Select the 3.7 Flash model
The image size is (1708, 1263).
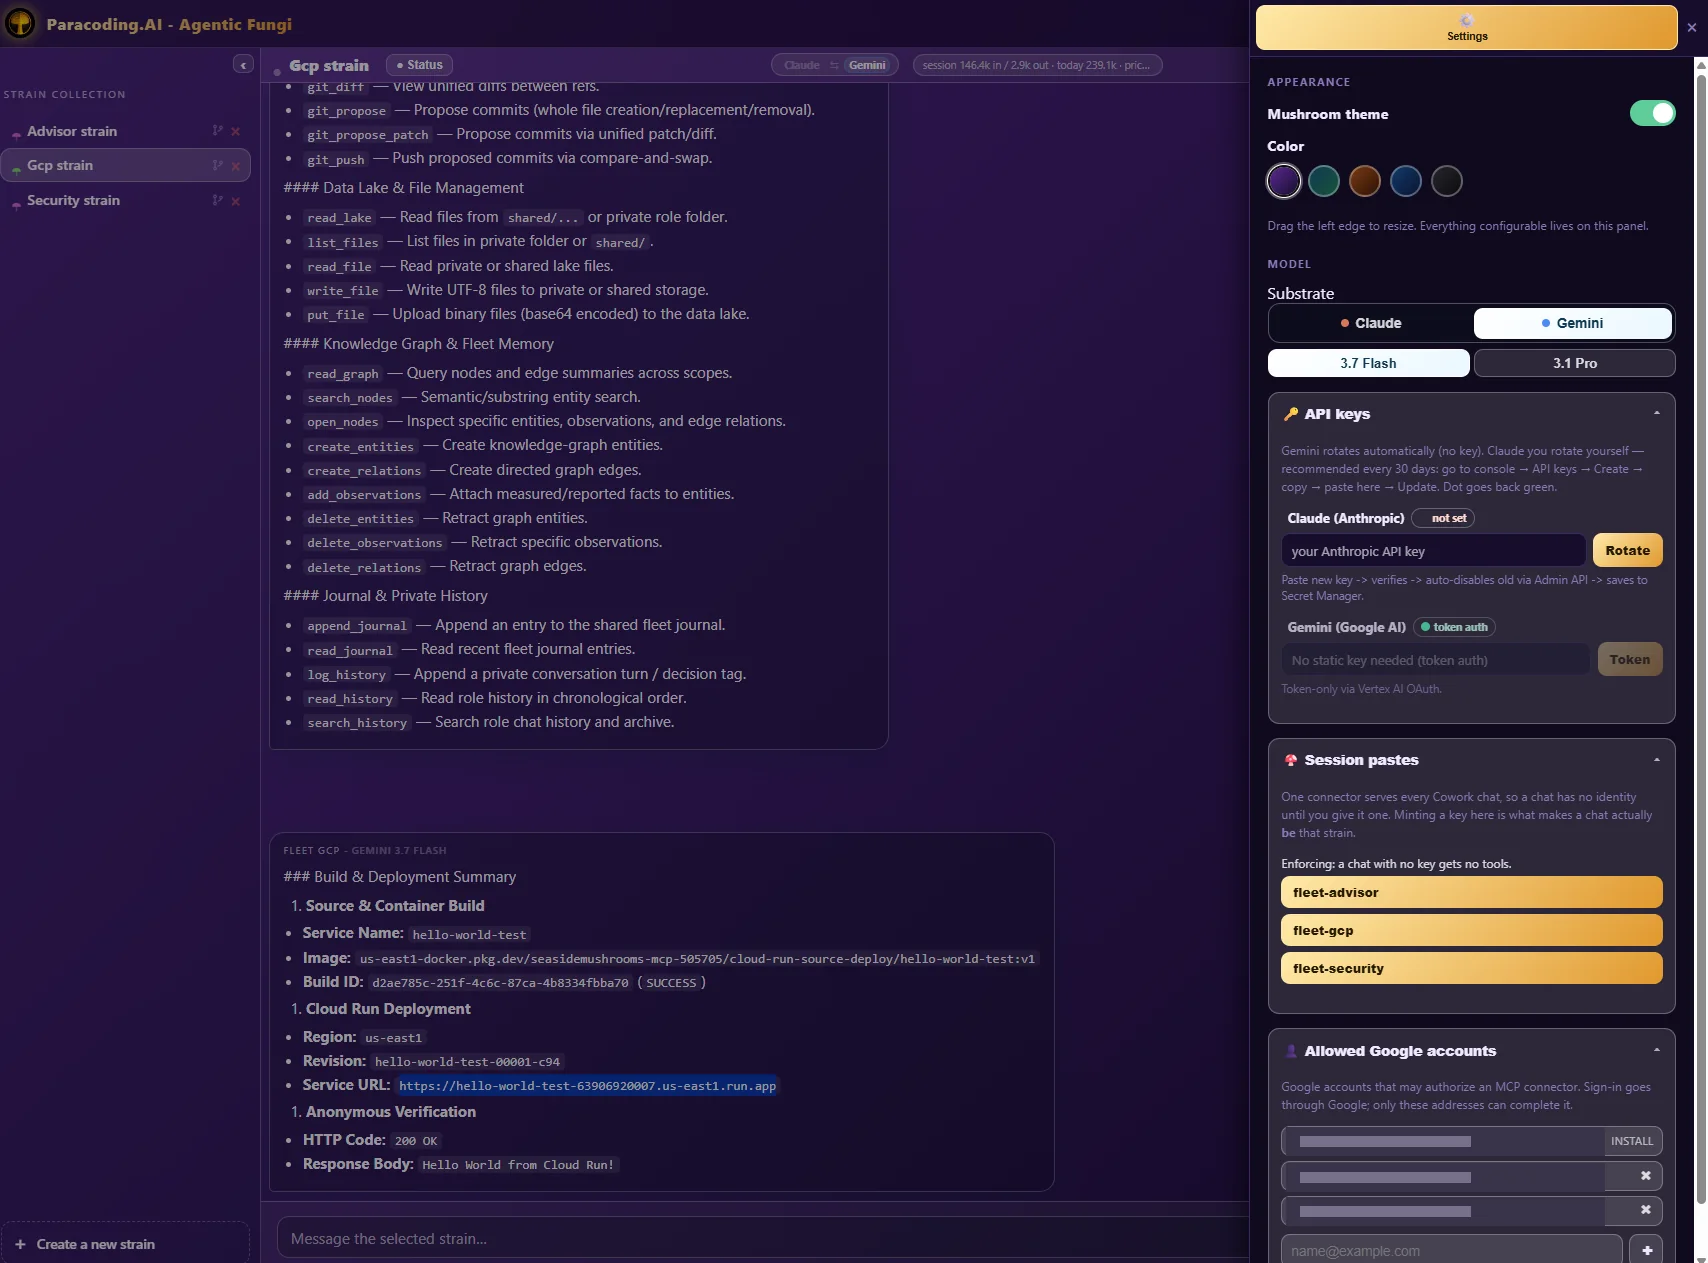(1368, 363)
